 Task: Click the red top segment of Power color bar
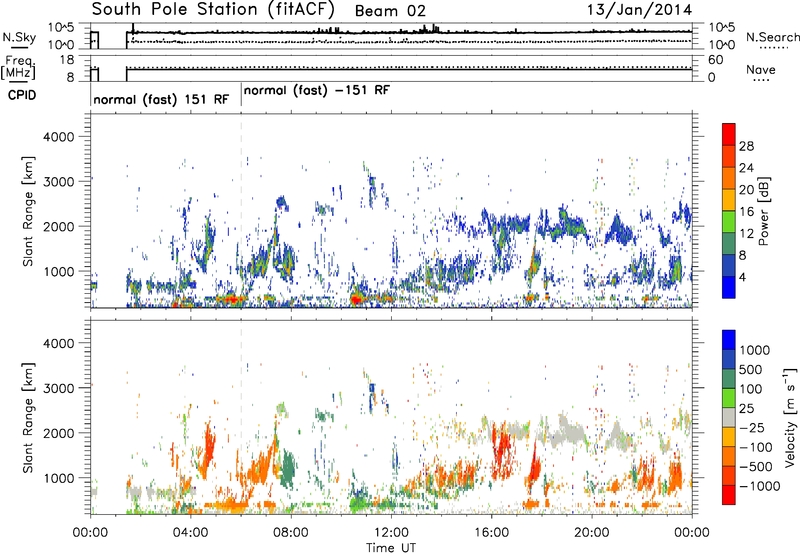[x=729, y=134]
